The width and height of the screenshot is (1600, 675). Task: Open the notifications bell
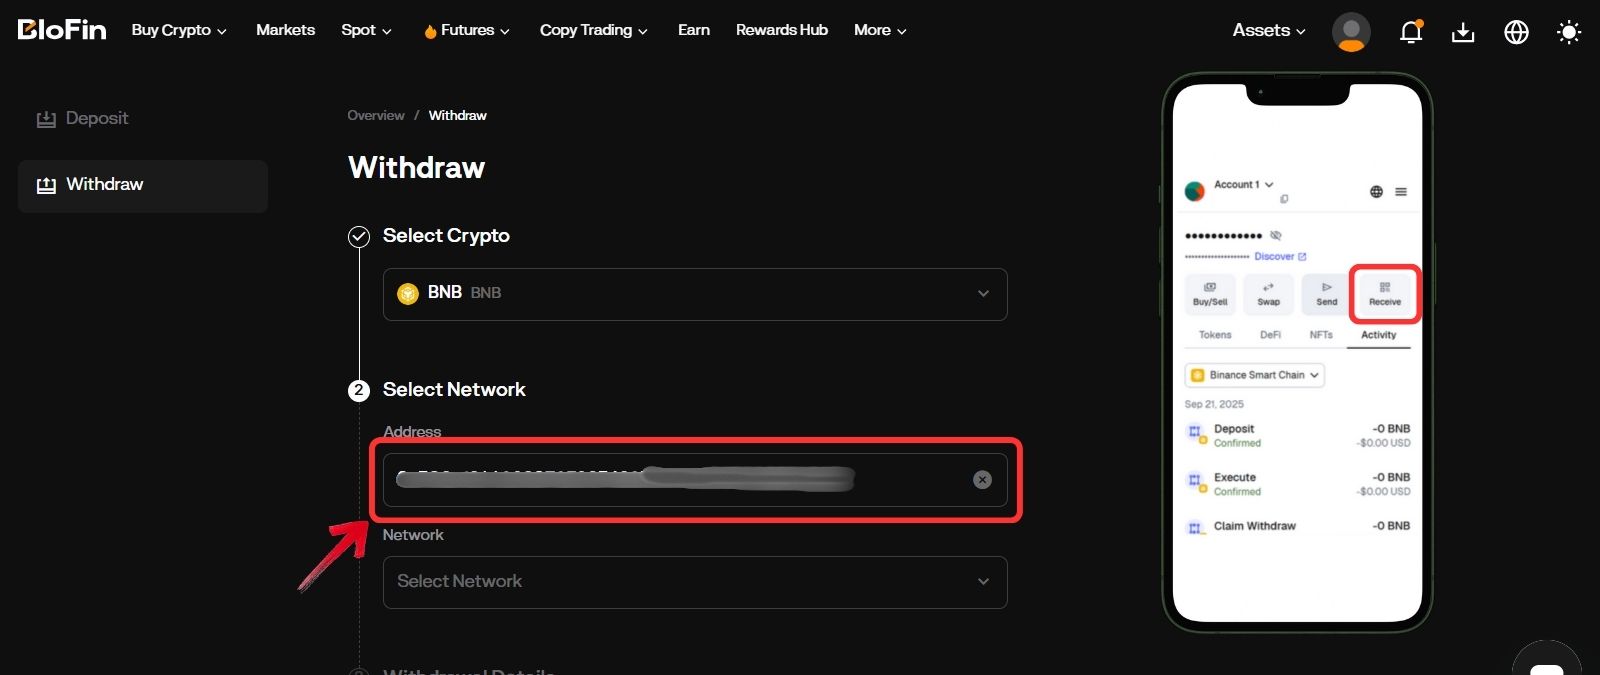tap(1411, 32)
